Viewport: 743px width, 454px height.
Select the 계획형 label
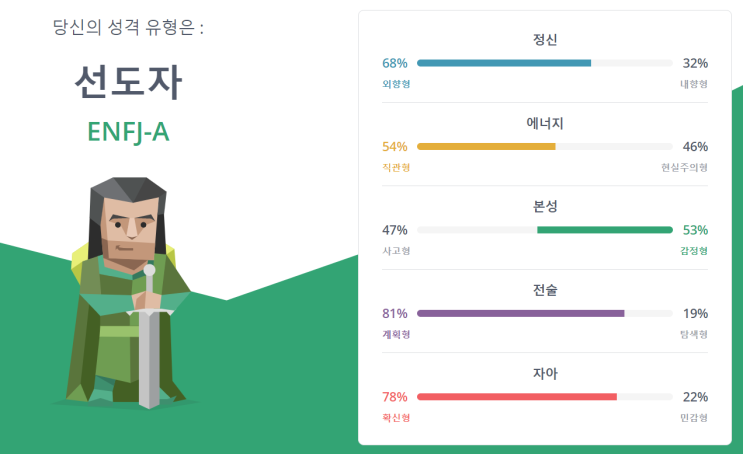point(396,334)
